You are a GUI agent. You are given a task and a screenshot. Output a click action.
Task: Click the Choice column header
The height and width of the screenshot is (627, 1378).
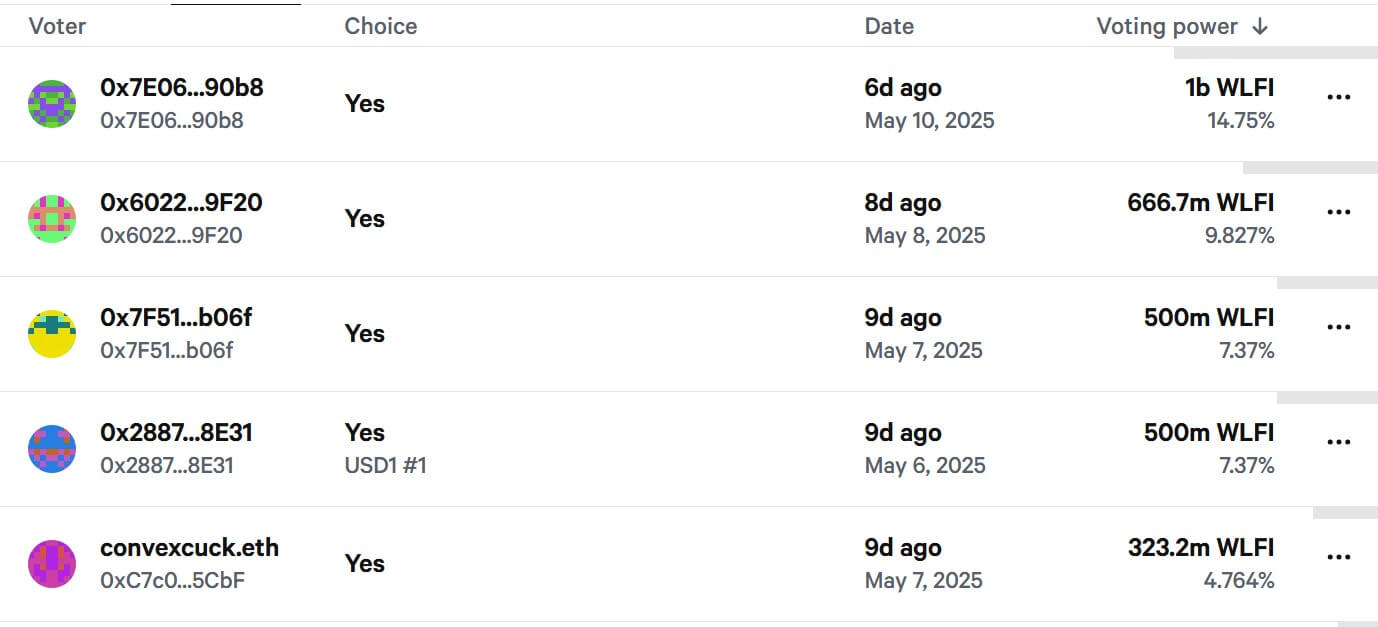380,26
